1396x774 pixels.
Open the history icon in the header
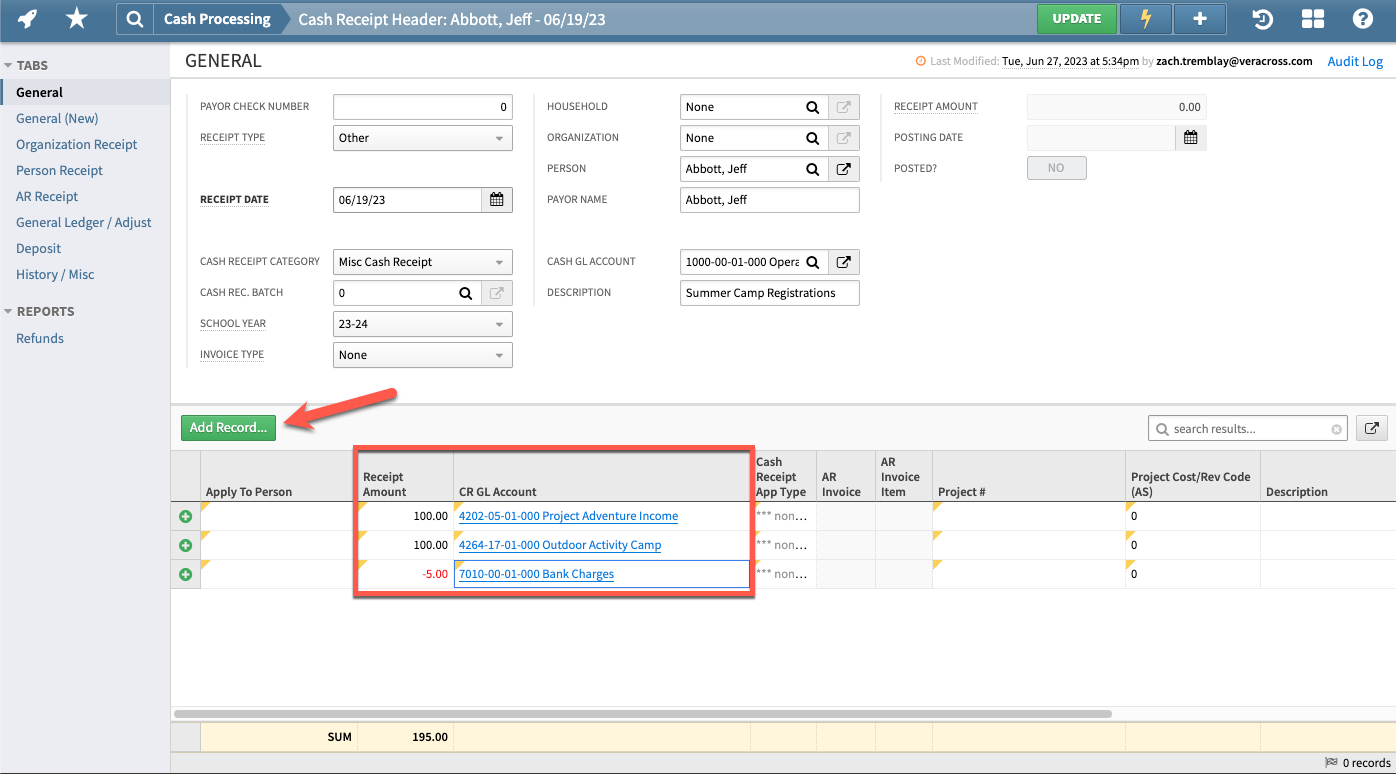click(x=1262, y=19)
